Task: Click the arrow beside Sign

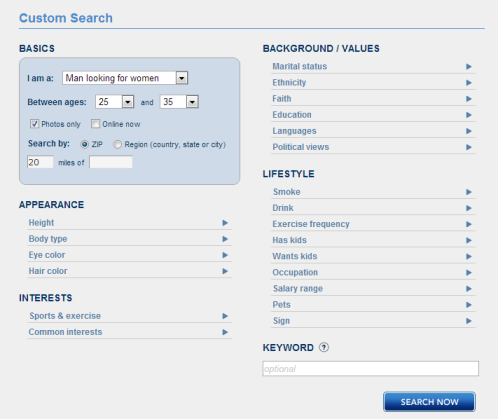Action: [469, 321]
